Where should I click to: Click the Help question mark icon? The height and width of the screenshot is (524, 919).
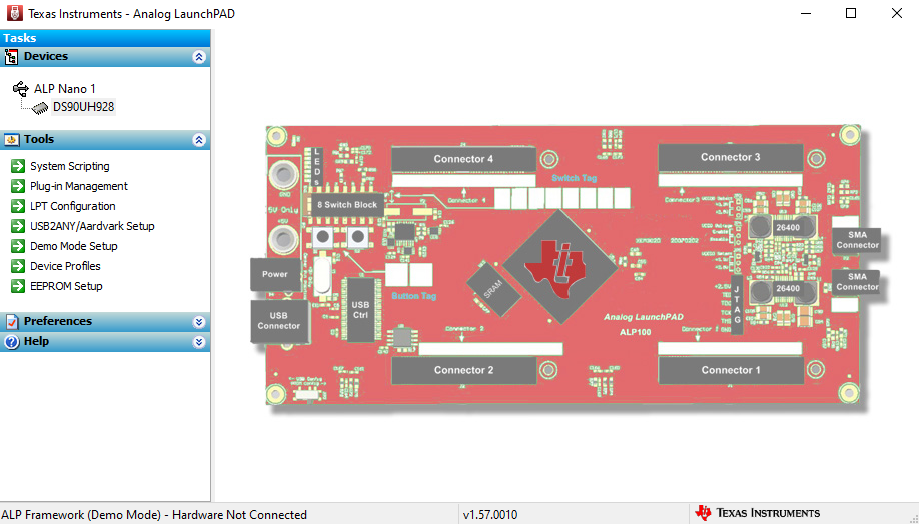point(12,342)
